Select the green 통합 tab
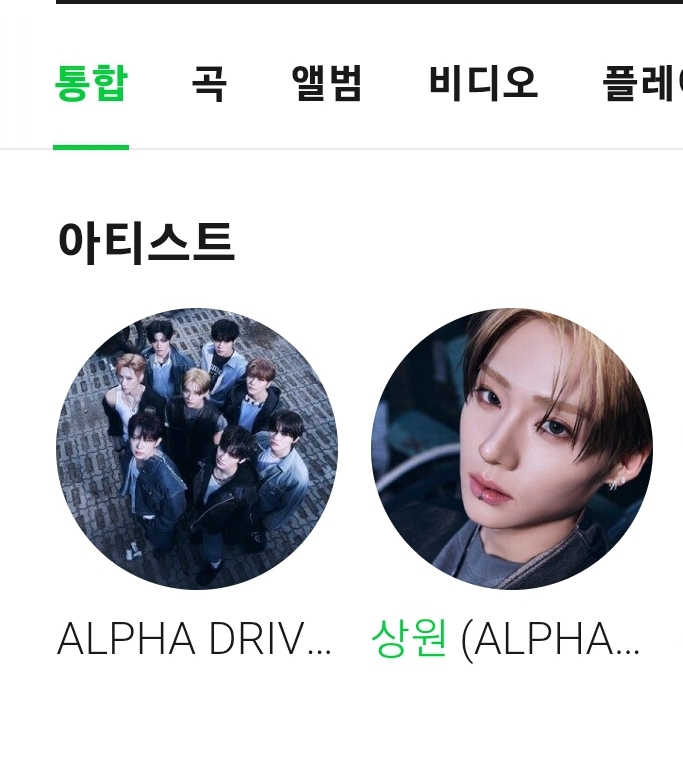This screenshot has height=758, width=683. pyautogui.click(x=91, y=83)
